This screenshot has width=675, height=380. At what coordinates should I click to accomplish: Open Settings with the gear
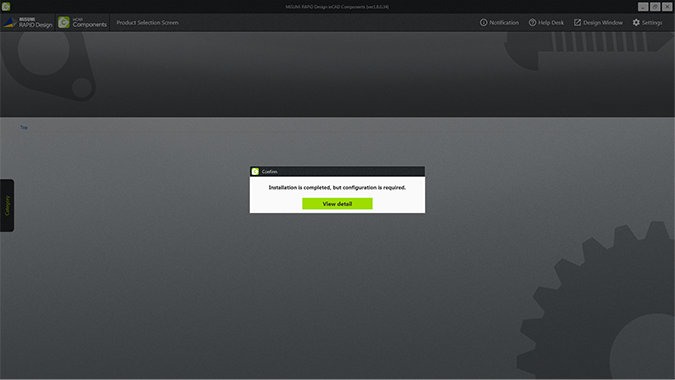[x=647, y=22]
